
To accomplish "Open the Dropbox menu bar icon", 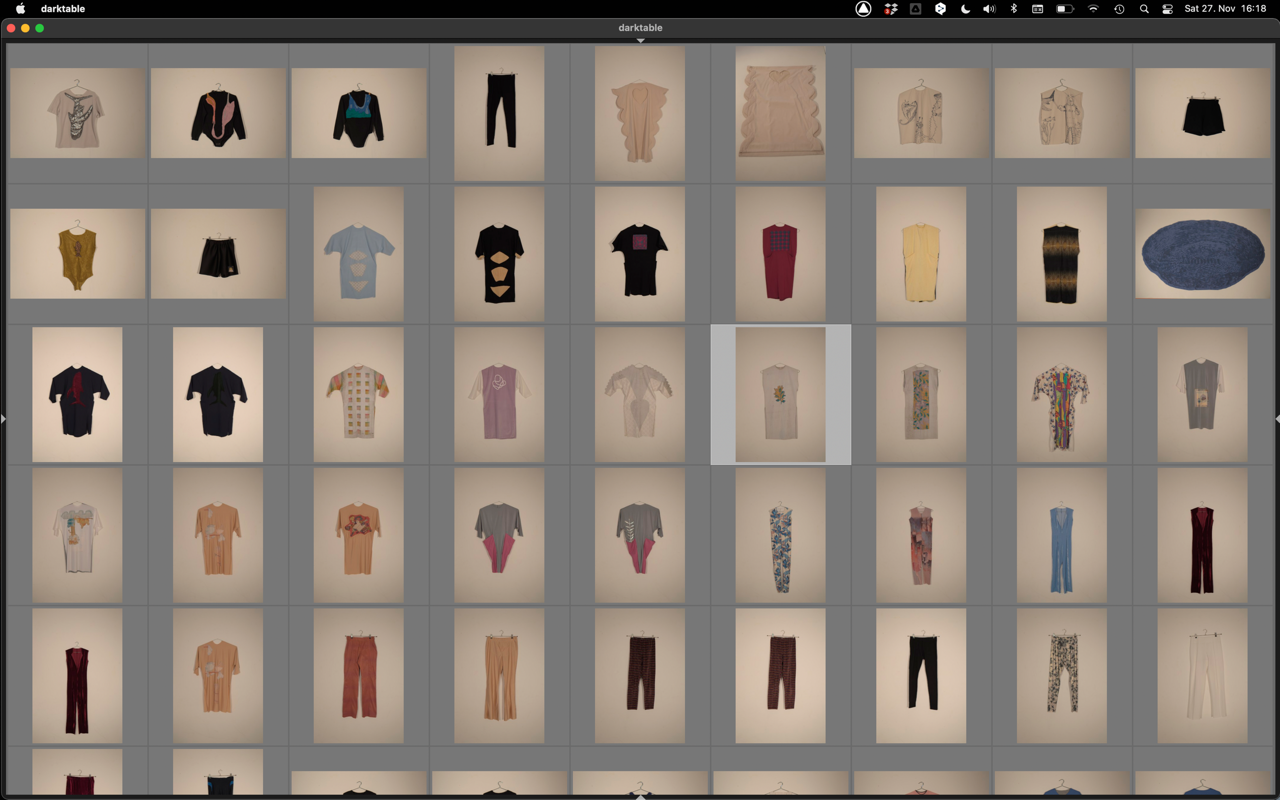I will click(890, 9).
